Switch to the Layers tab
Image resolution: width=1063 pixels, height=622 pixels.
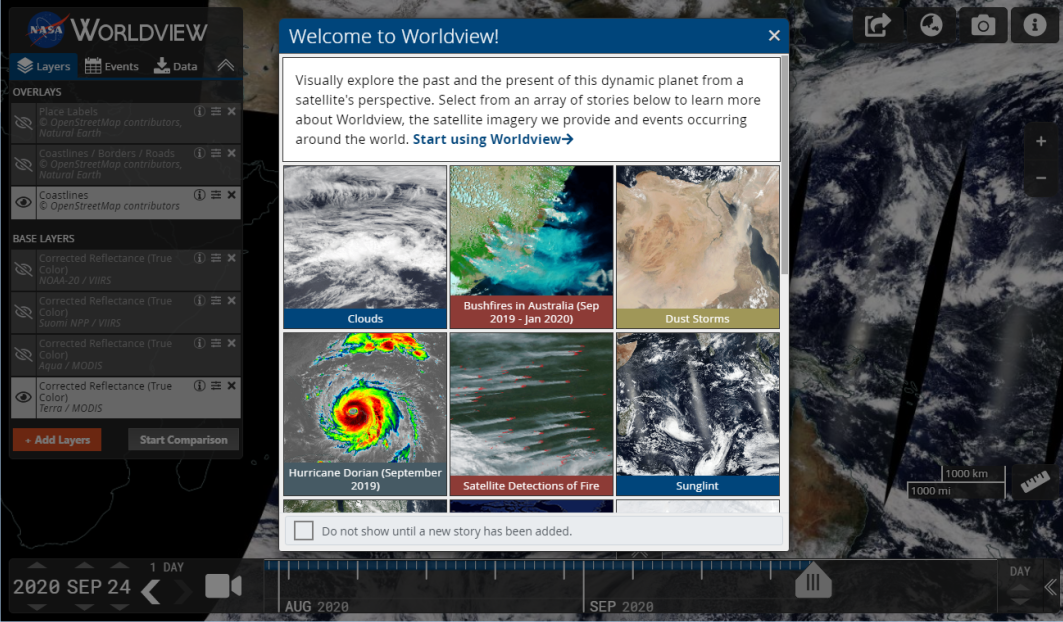click(x=44, y=66)
